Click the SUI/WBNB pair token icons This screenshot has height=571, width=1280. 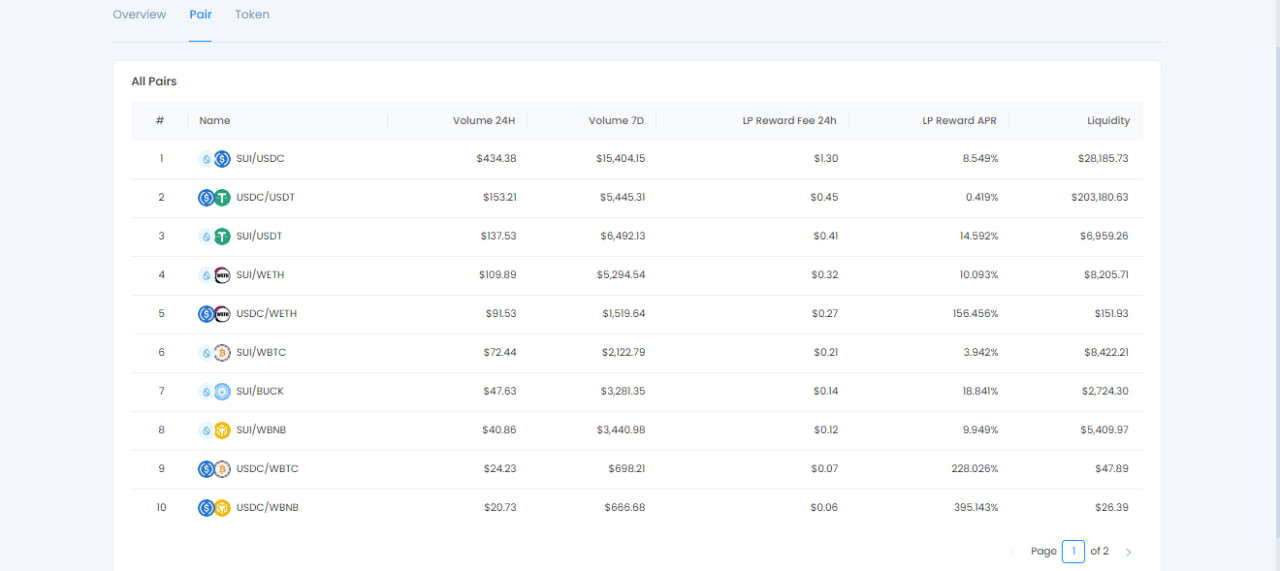(214, 430)
